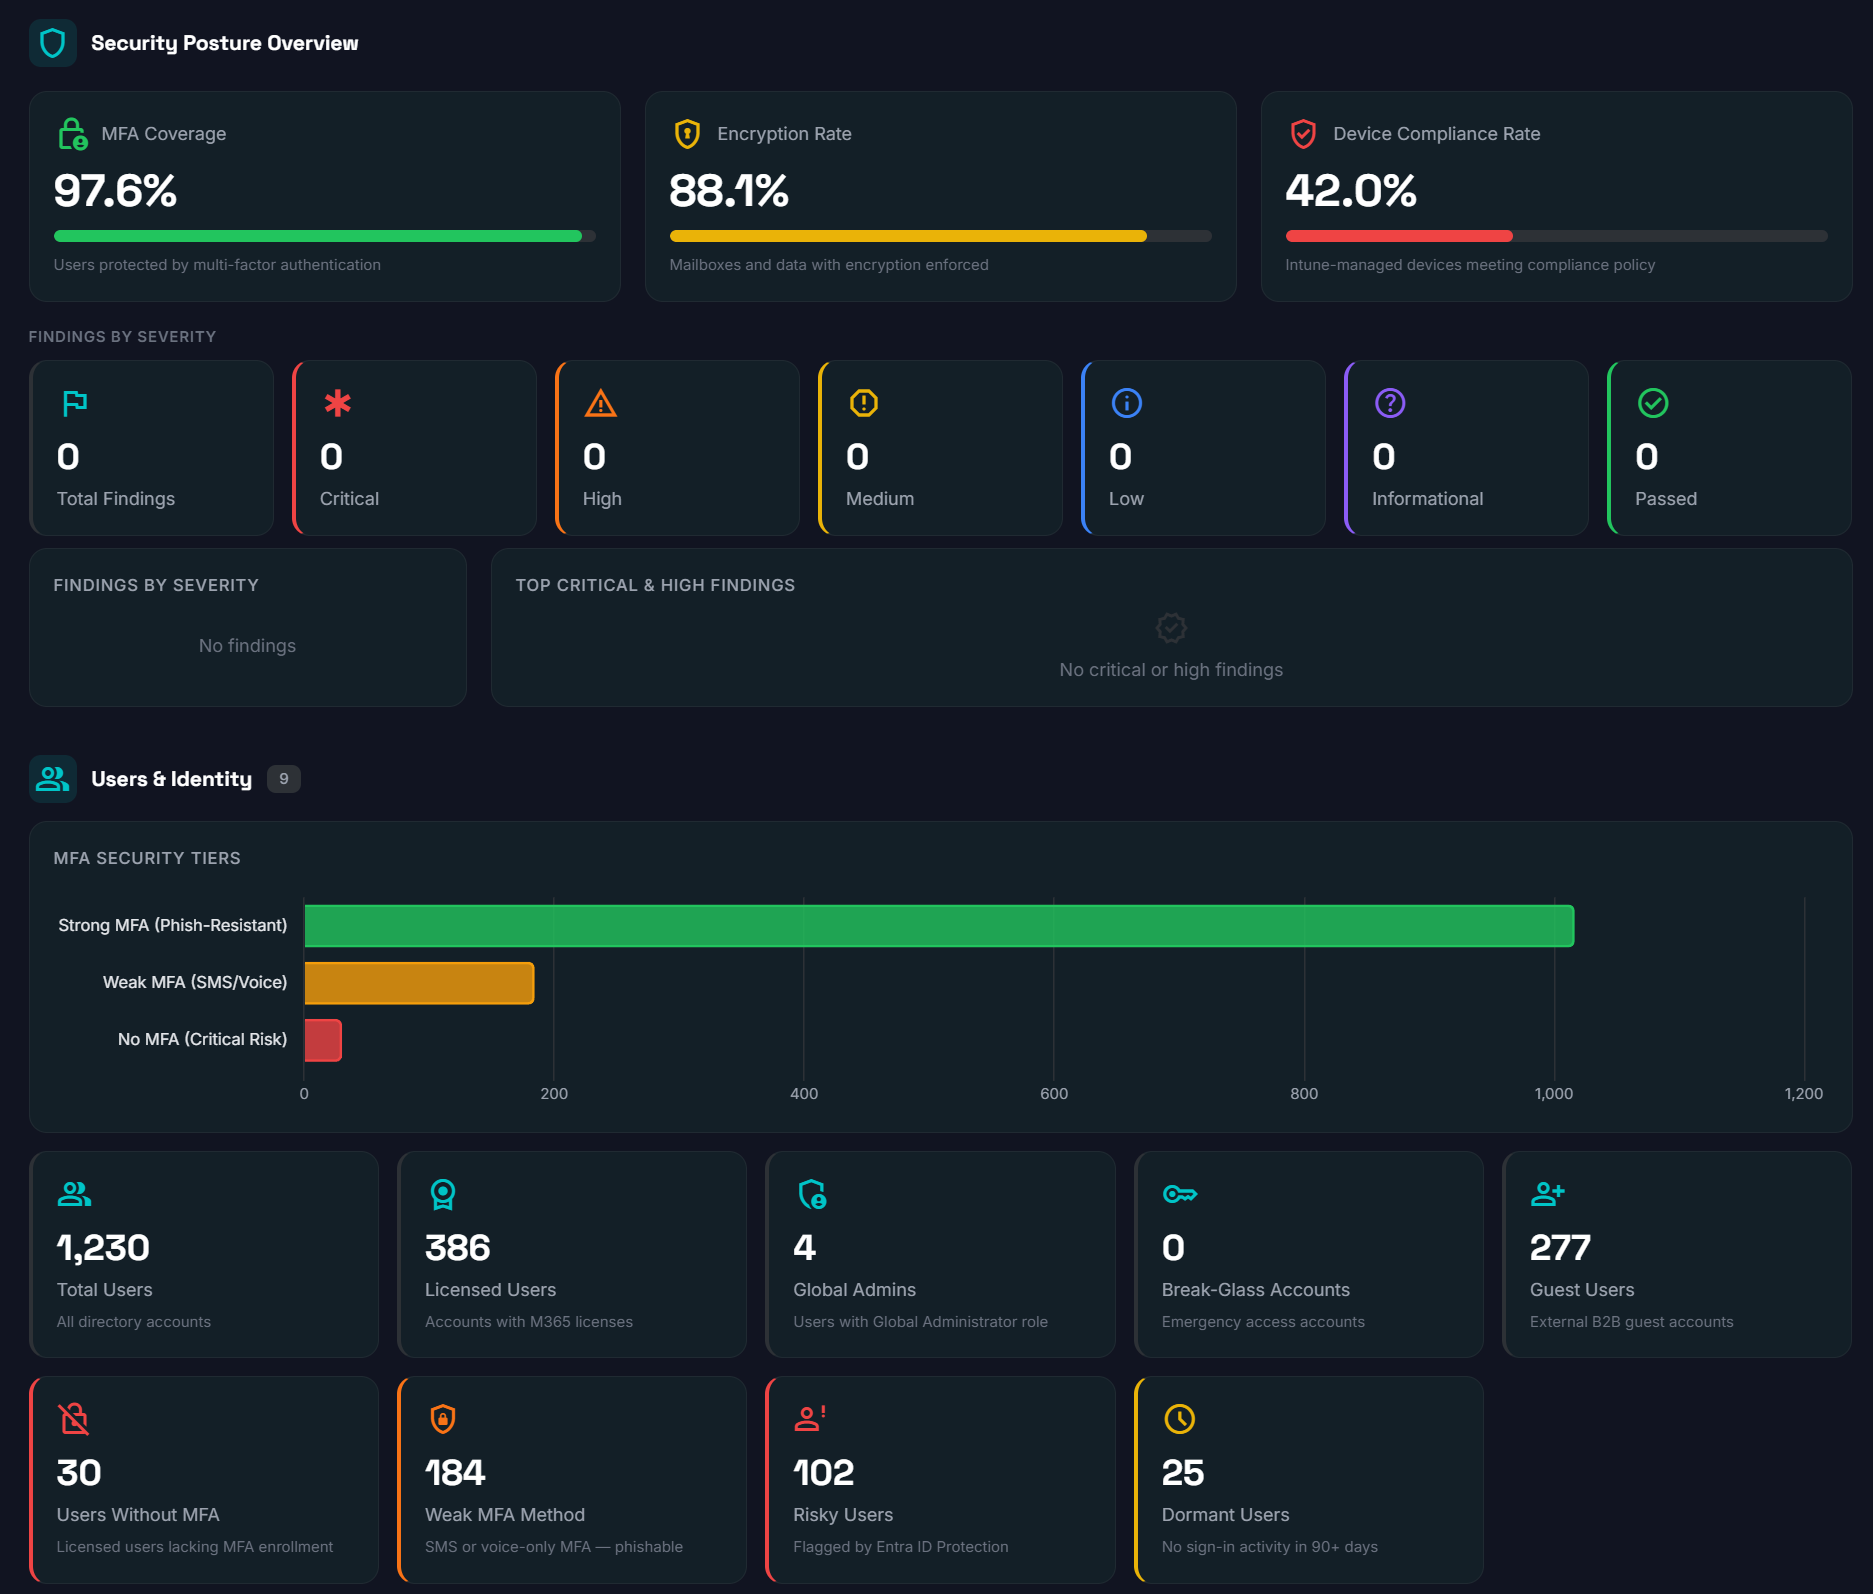Click the Total Findings flag icon
This screenshot has width=1873, height=1594.
click(74, 404)
